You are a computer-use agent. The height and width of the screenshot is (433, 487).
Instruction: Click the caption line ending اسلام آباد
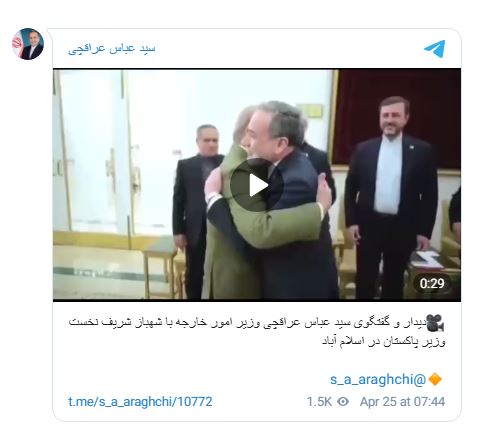(384, 342)
